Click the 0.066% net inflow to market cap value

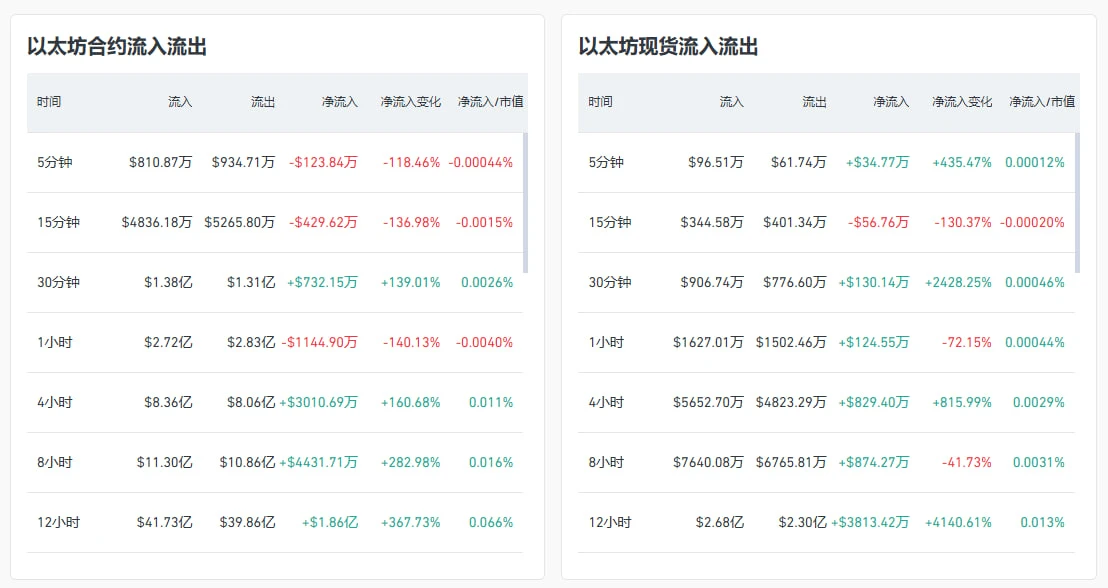pos(491,523)
